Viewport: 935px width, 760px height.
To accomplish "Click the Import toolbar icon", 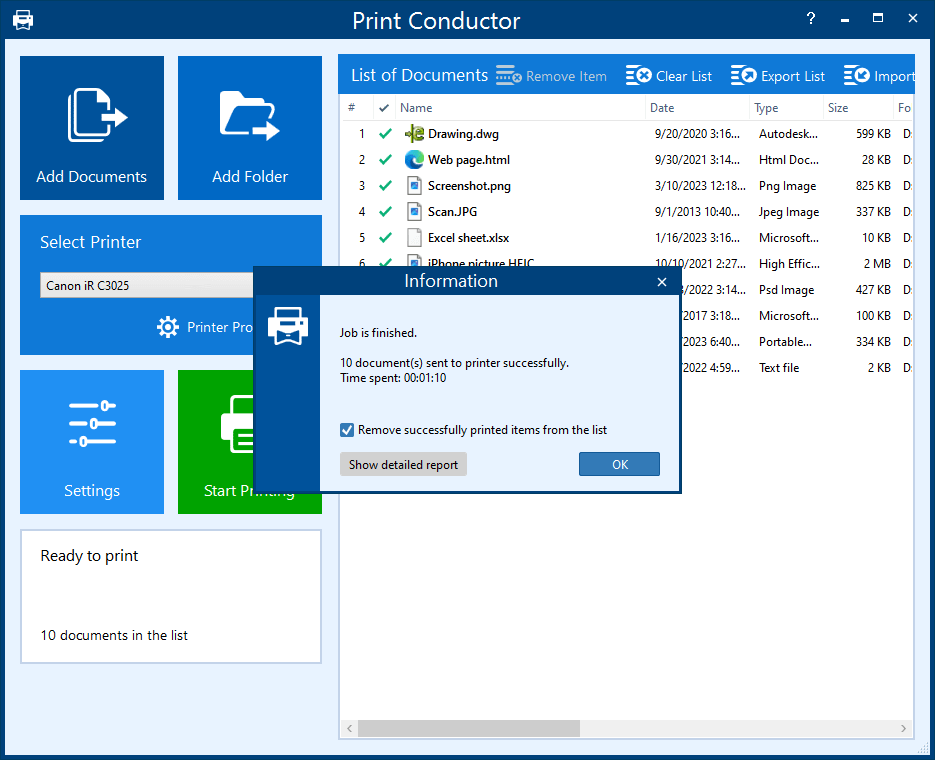I will point(857,76).
